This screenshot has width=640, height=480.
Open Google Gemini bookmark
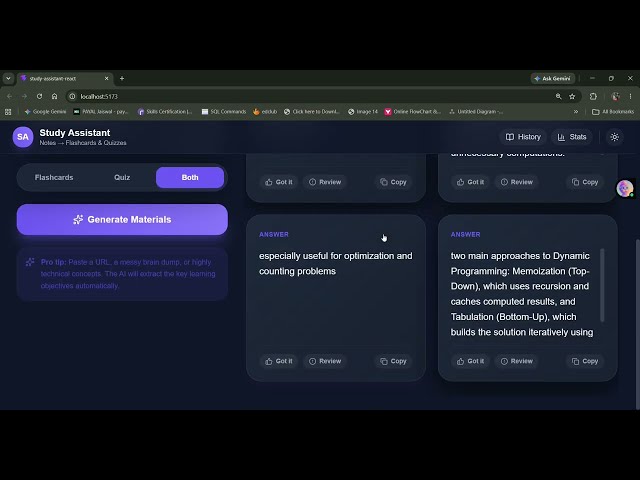point(45,111)
